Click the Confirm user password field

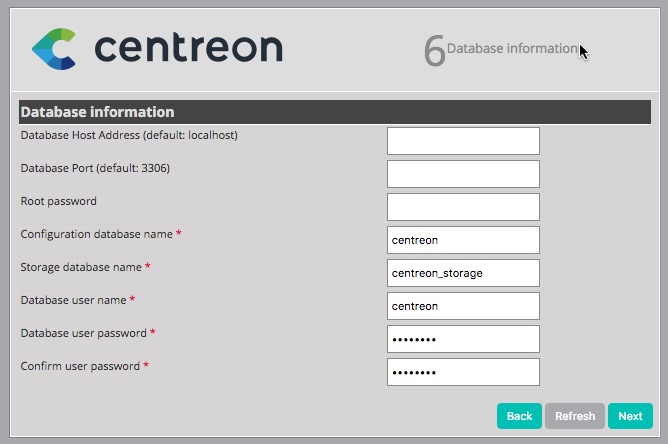463,372
